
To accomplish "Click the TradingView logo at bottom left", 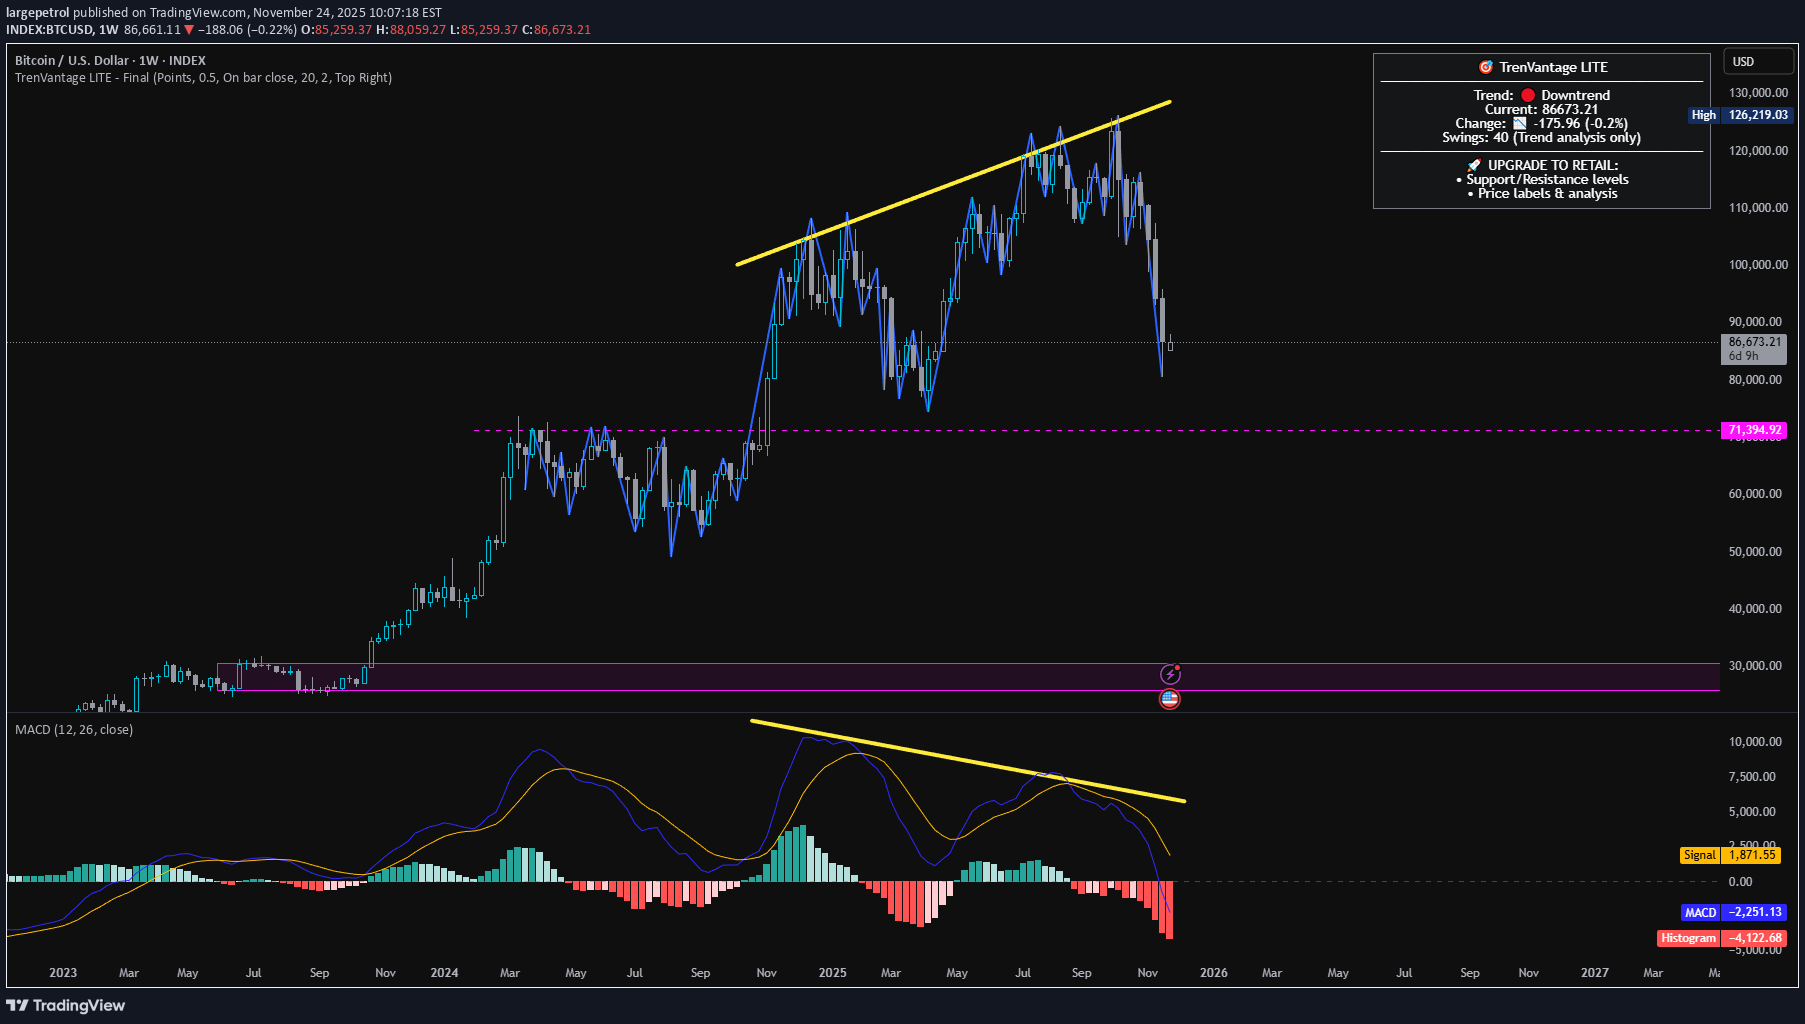I will [x=66, y=1005].
